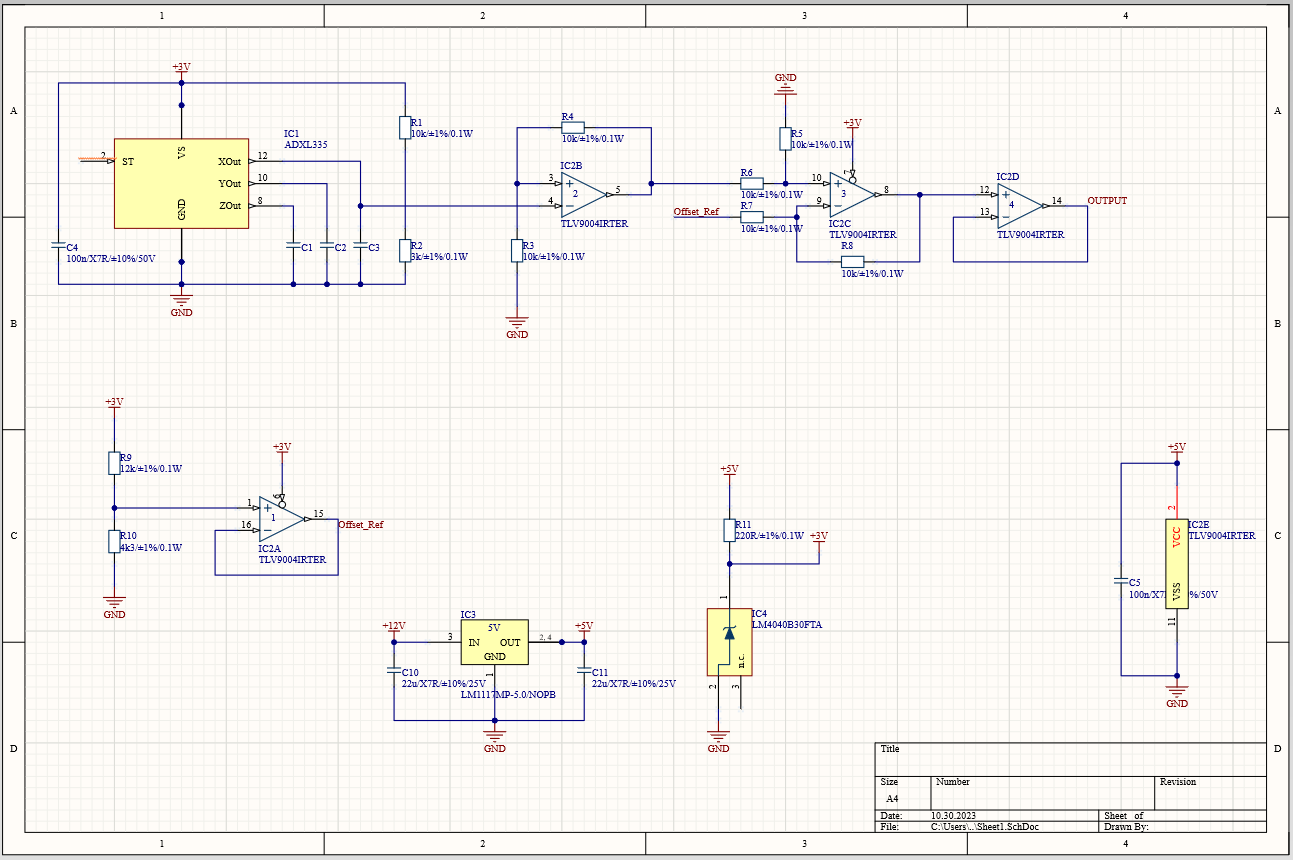The width and height of the screenshot is (1293, 860).
Task: Select op-amp IC2C inverting stage symbol
Action: 851,192
